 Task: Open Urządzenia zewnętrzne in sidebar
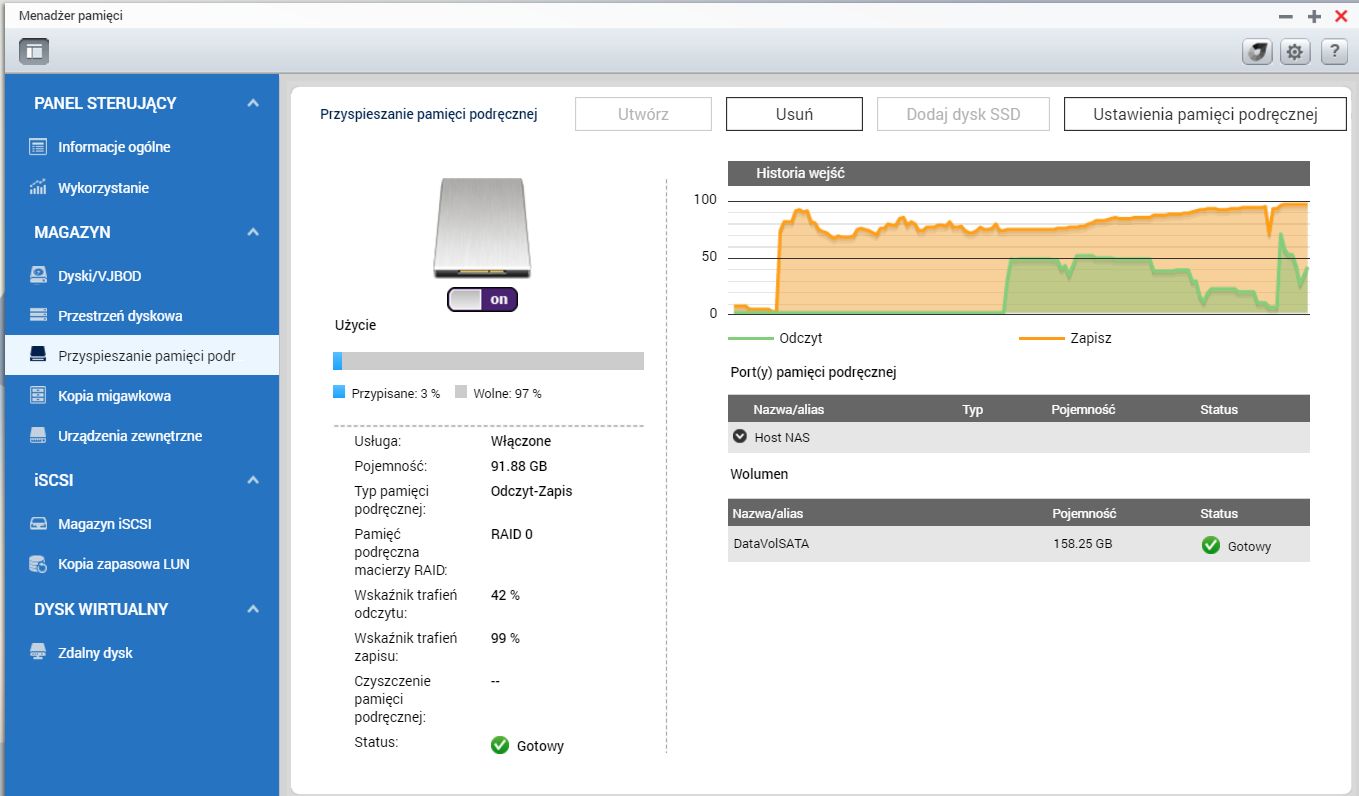130,436
